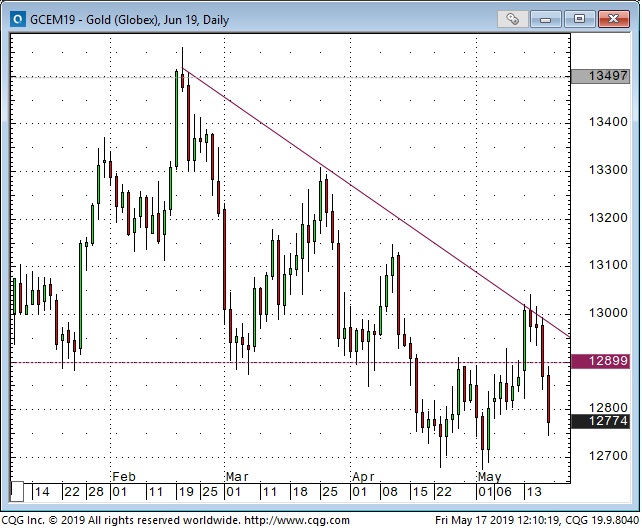
Task: Select the 13497 gray price marker
Action: click(x=600, y=76)
